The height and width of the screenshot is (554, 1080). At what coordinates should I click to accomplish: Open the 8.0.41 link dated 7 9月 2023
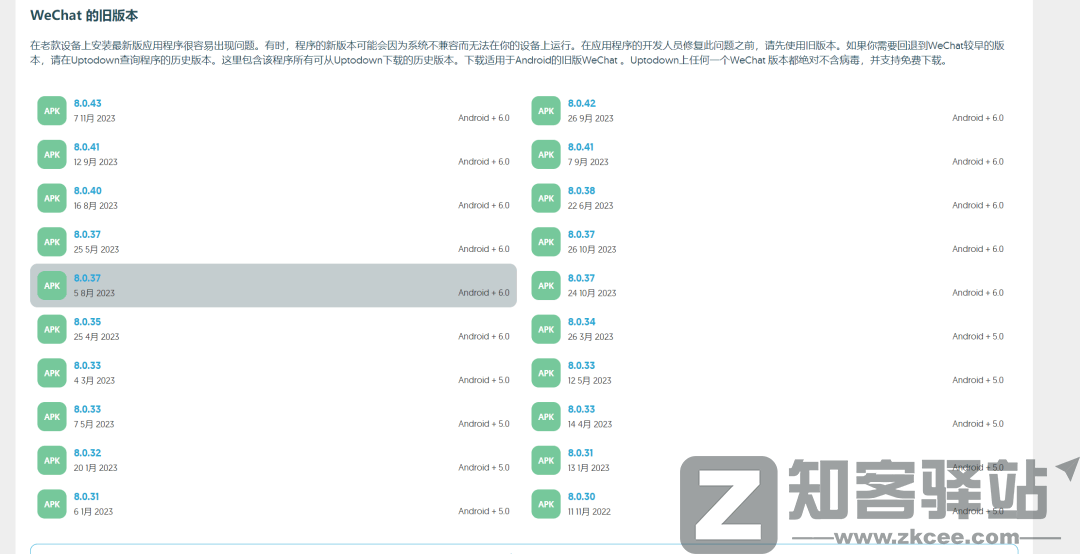click(581, 147)
